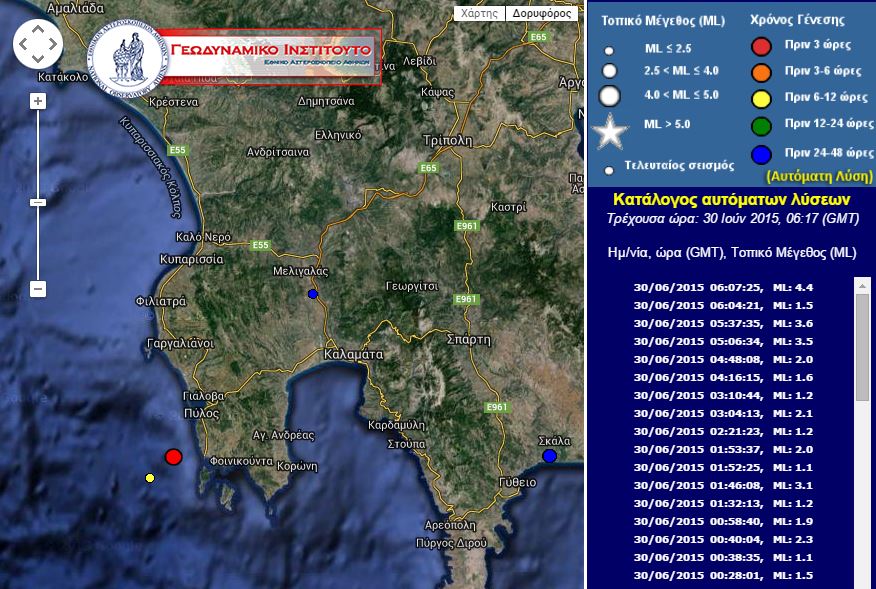Click the 'Τελευταίος σεισμός' legend dot
Viewport: 876px width, 589px height.
[610, 170]
